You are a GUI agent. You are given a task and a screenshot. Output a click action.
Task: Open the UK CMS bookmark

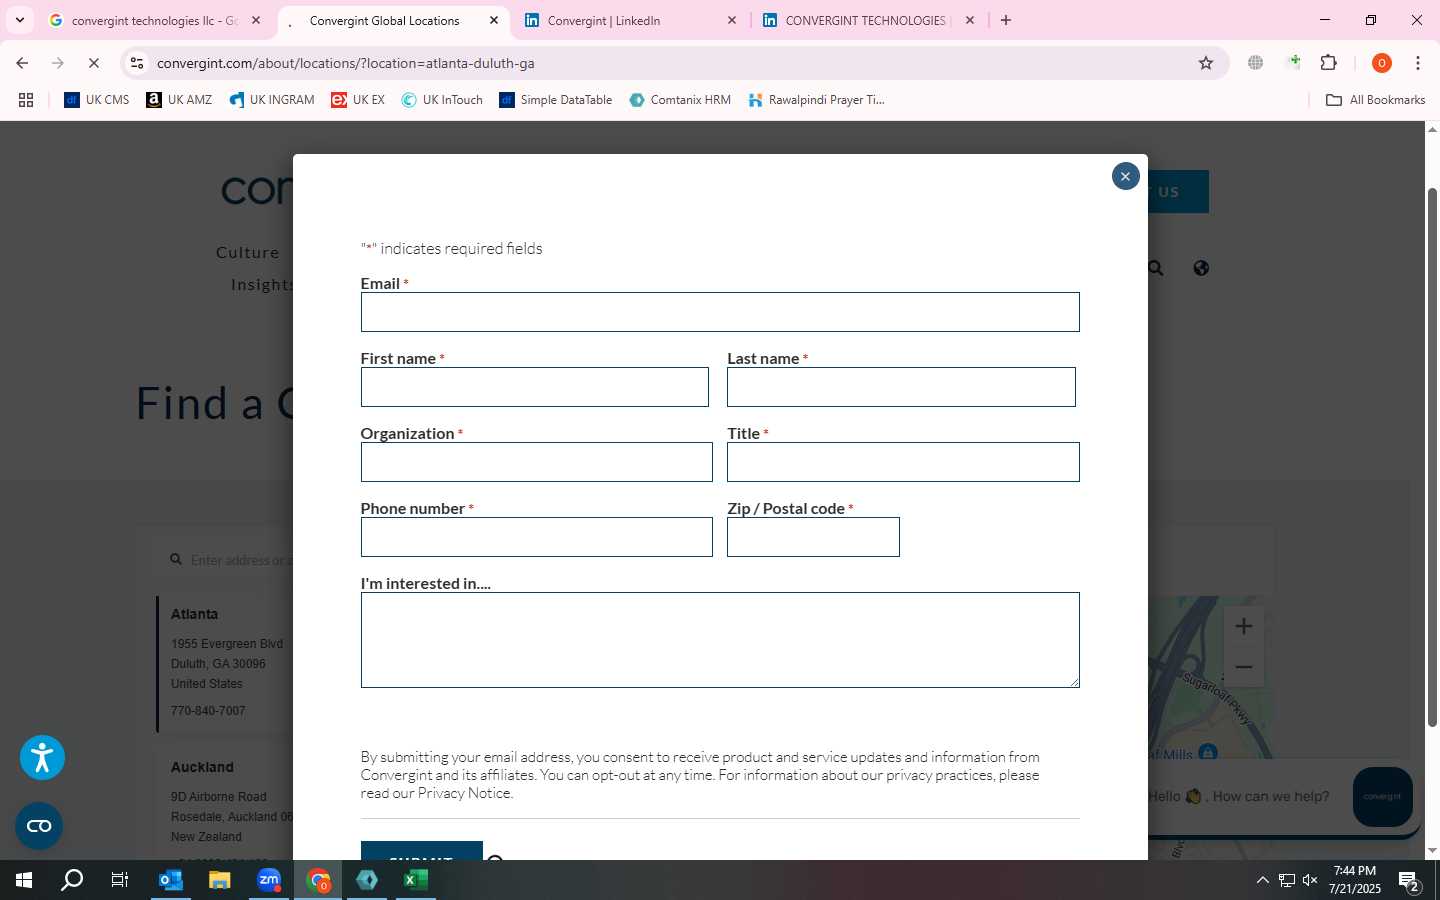pyautogui.click(x=97, y=100)
